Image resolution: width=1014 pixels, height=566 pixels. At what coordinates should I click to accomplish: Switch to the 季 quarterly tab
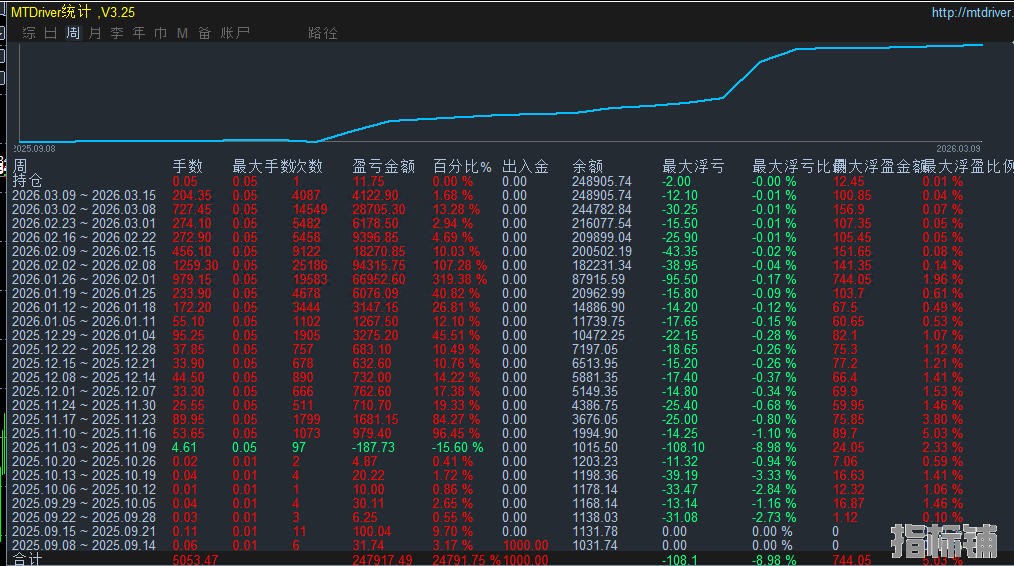tap(117, 33)
